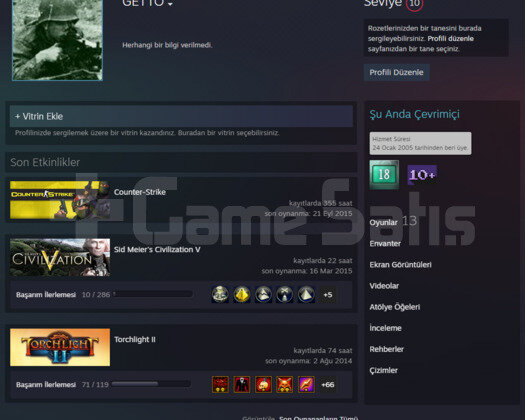
Task: Open Civilization V Başarım İlerlemesi label
Action: click(46, 295)
